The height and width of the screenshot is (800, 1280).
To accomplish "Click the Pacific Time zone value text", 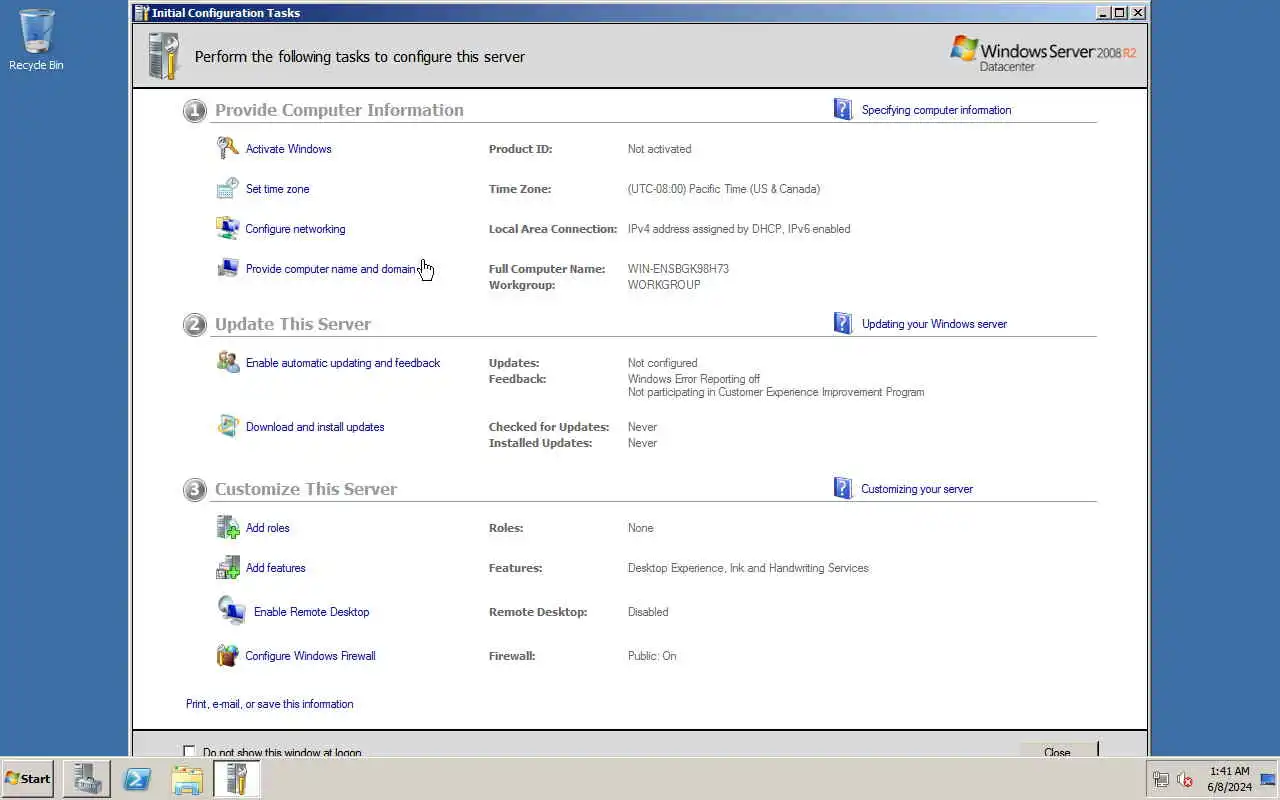I will coord(724,189).
